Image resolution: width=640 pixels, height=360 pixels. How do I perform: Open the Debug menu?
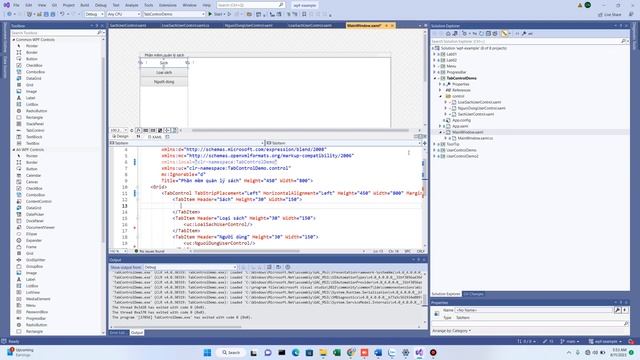pyautogui.click(x=100, y=5)
